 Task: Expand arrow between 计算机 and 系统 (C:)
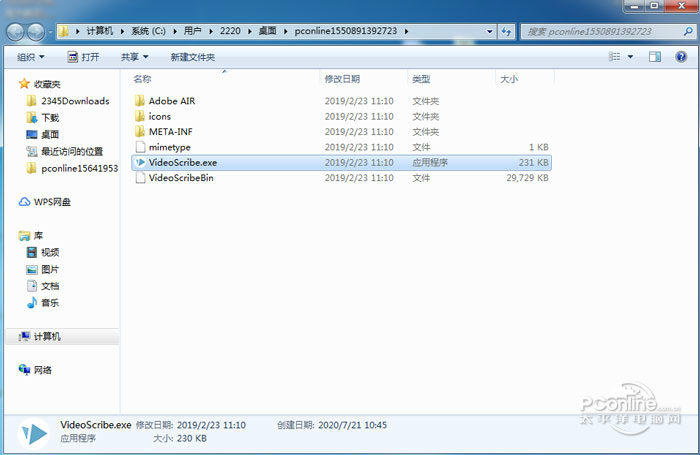pyautogui.click(x=122, y=31)
